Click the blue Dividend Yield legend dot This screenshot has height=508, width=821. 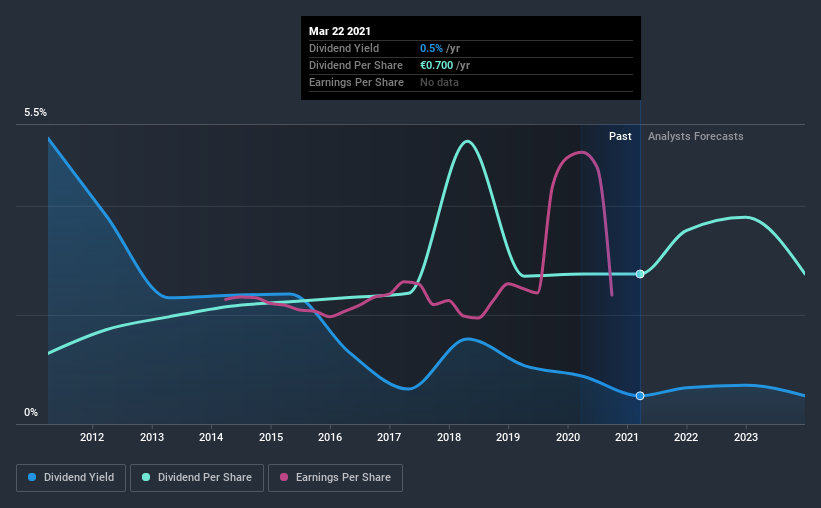(x=32, y=477)
